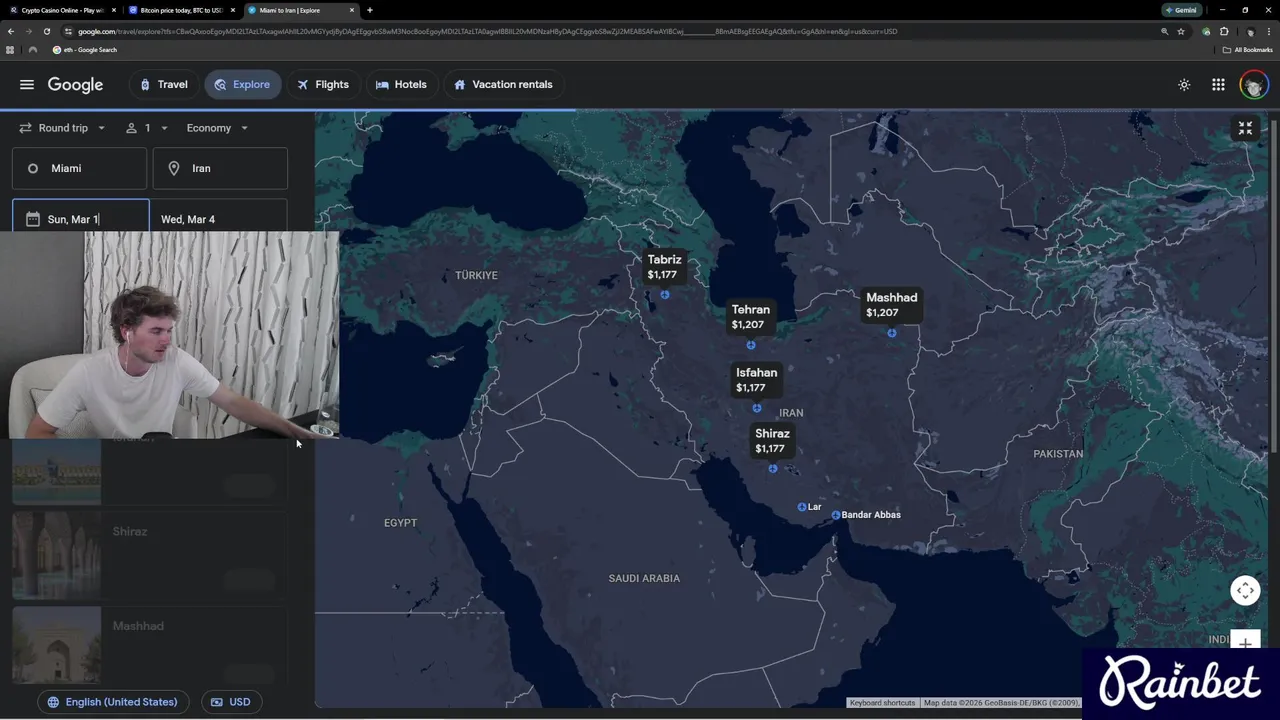Image resolution: width=1280 pixels, height=720 pixels.
Task: Click the Mashhad $1,207 map label
Action: coord(891,305)
